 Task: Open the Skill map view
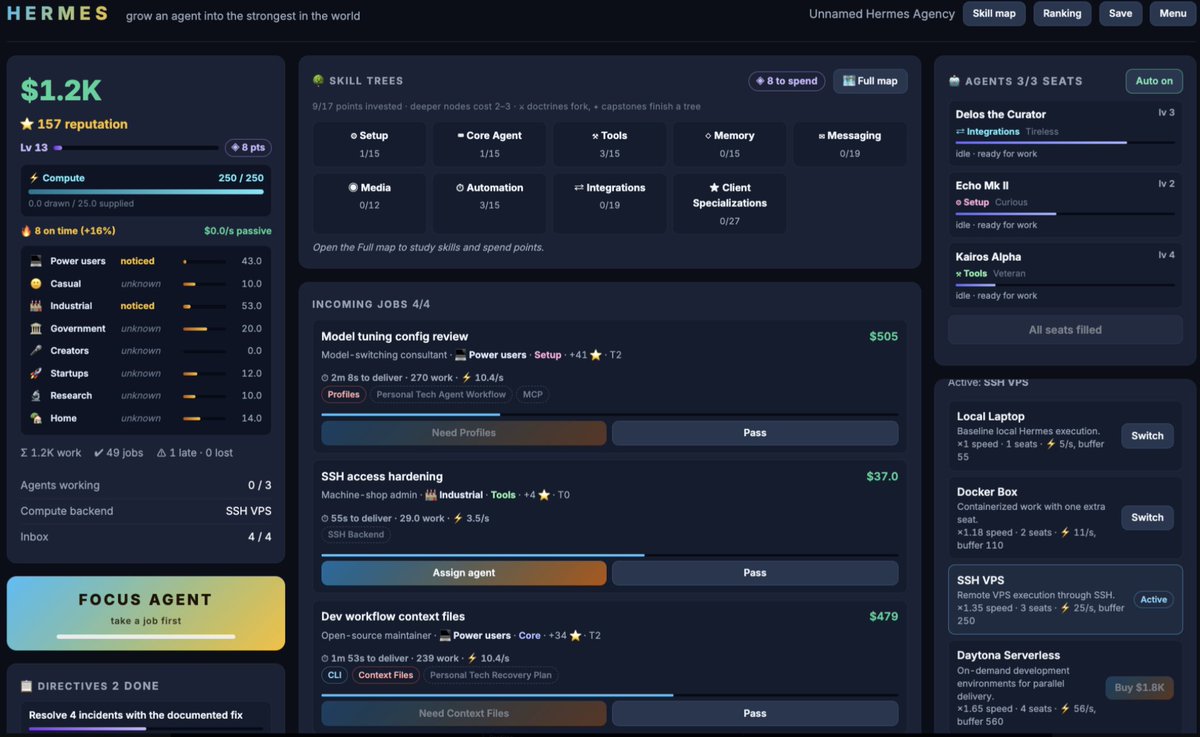pyautogui.click(x=994, y=13)
